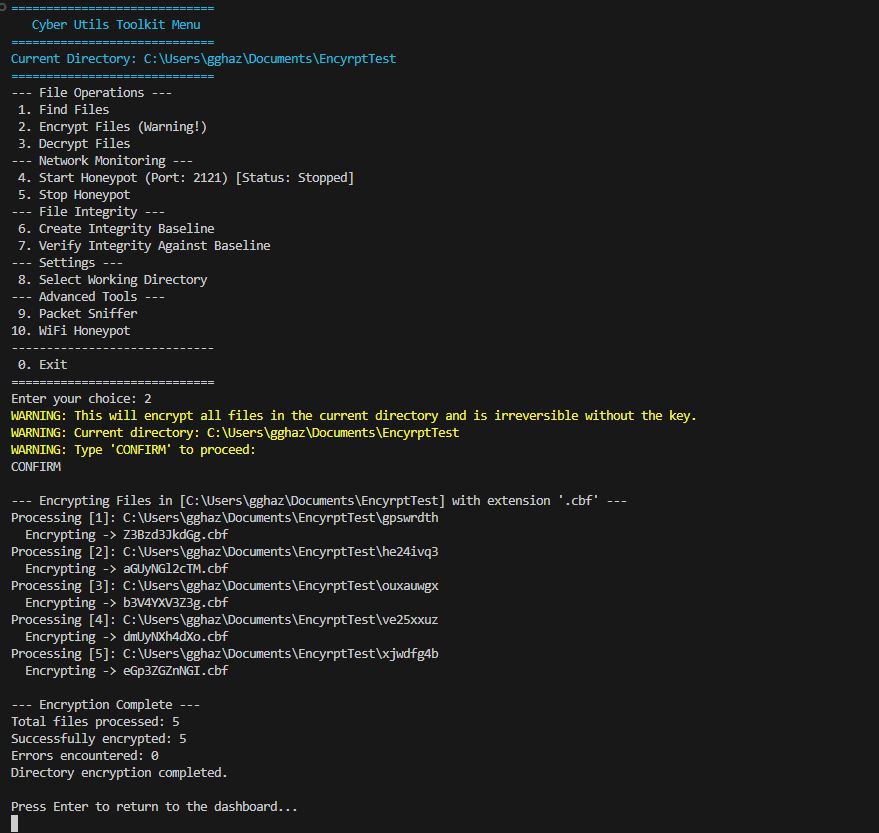Screen dimensions: 879x833
Task: Click '7. Verify Integrity Against Baseline' line
Action: (144, 246)
